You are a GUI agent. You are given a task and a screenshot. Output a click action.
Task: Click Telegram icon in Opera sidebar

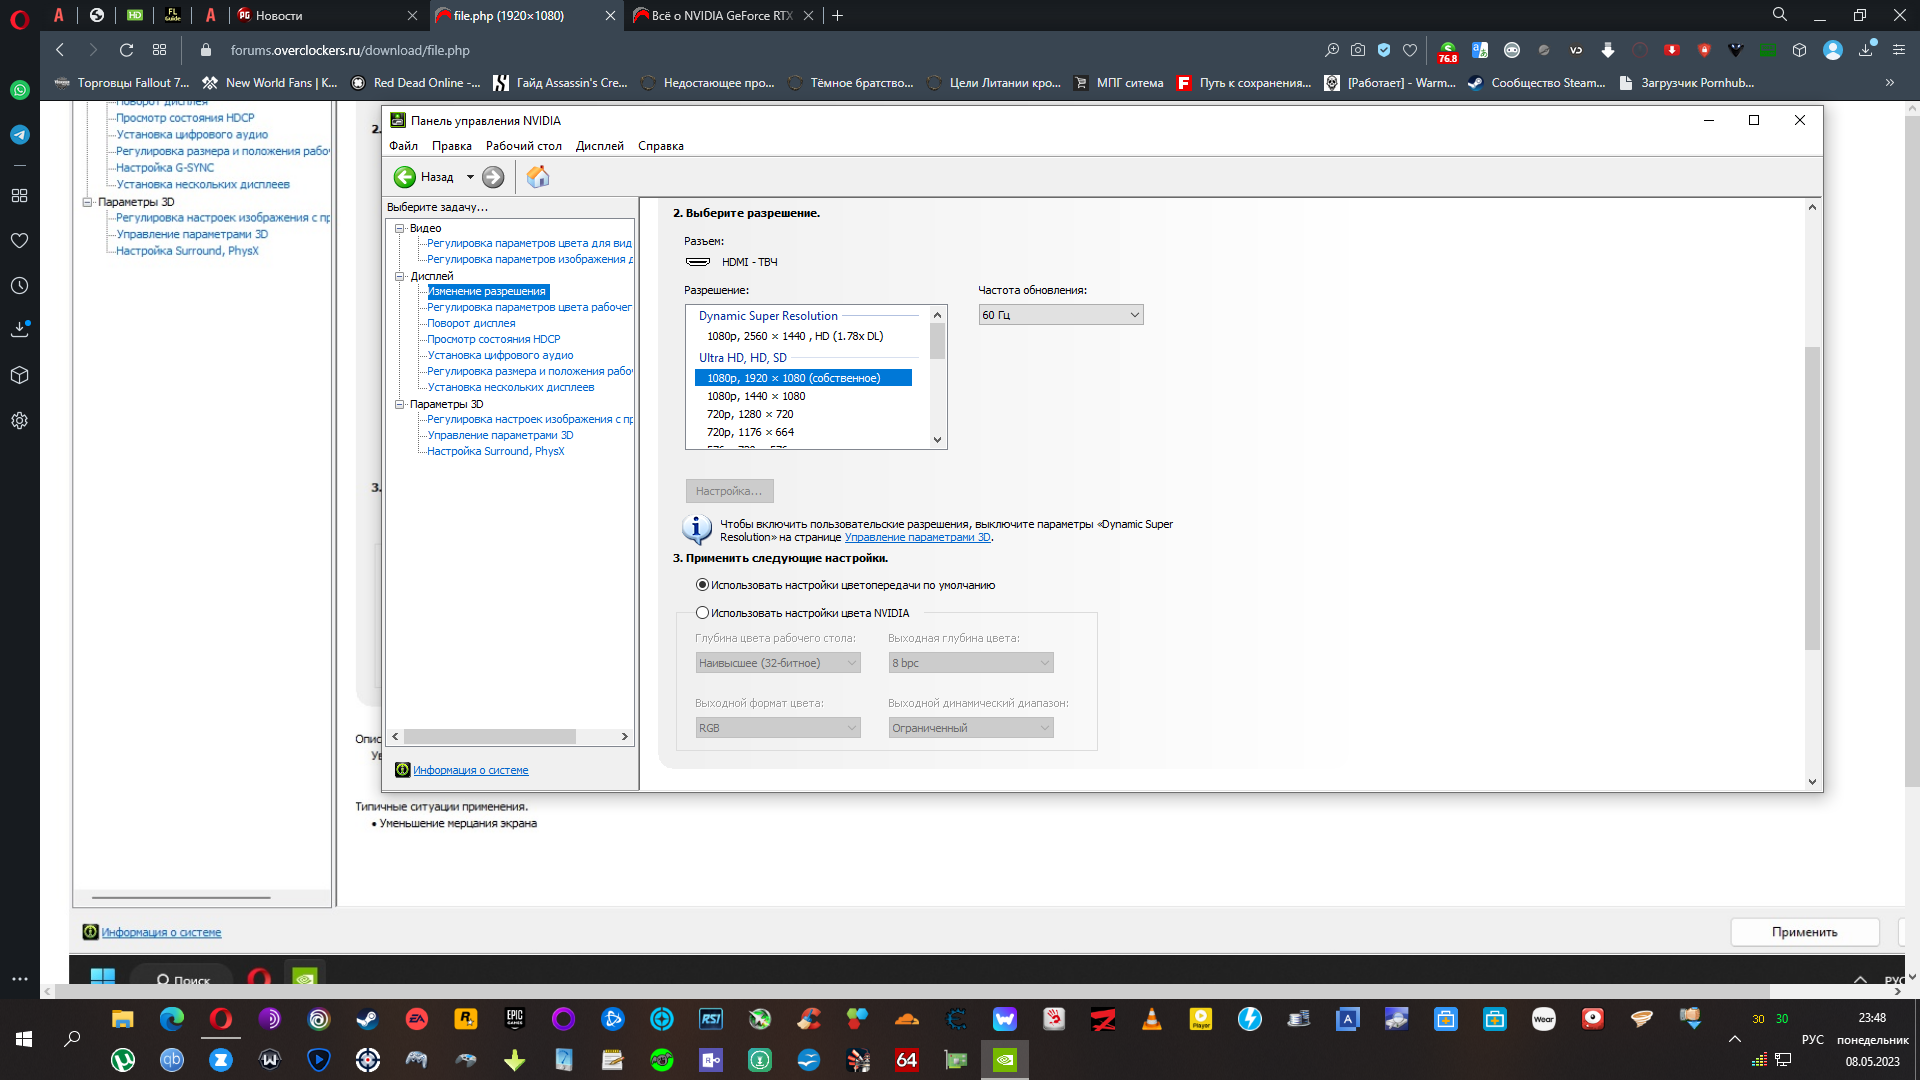[x=19, y=135]
